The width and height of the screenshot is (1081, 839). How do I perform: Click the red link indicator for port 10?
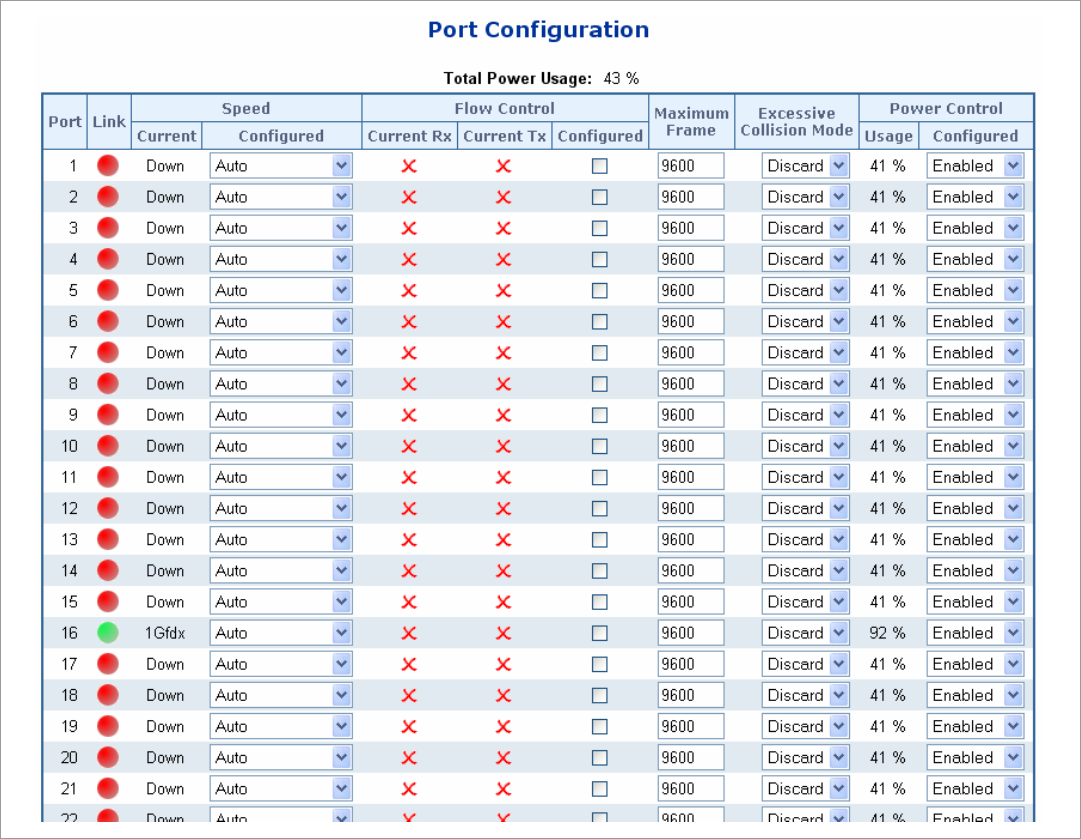108,446
